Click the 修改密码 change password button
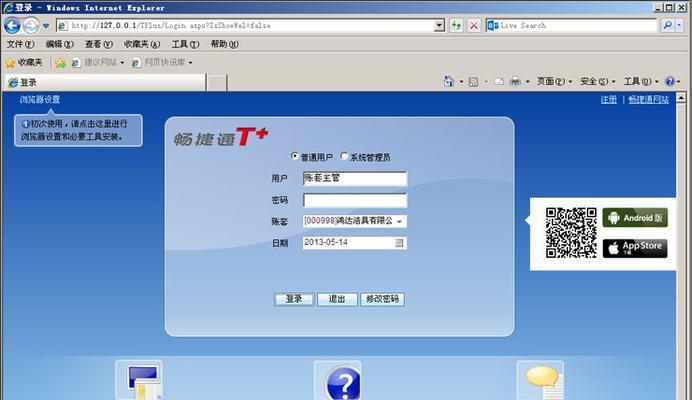Image resolution: width=692 pixels, height=400 pixels. (x=382, y=299)
